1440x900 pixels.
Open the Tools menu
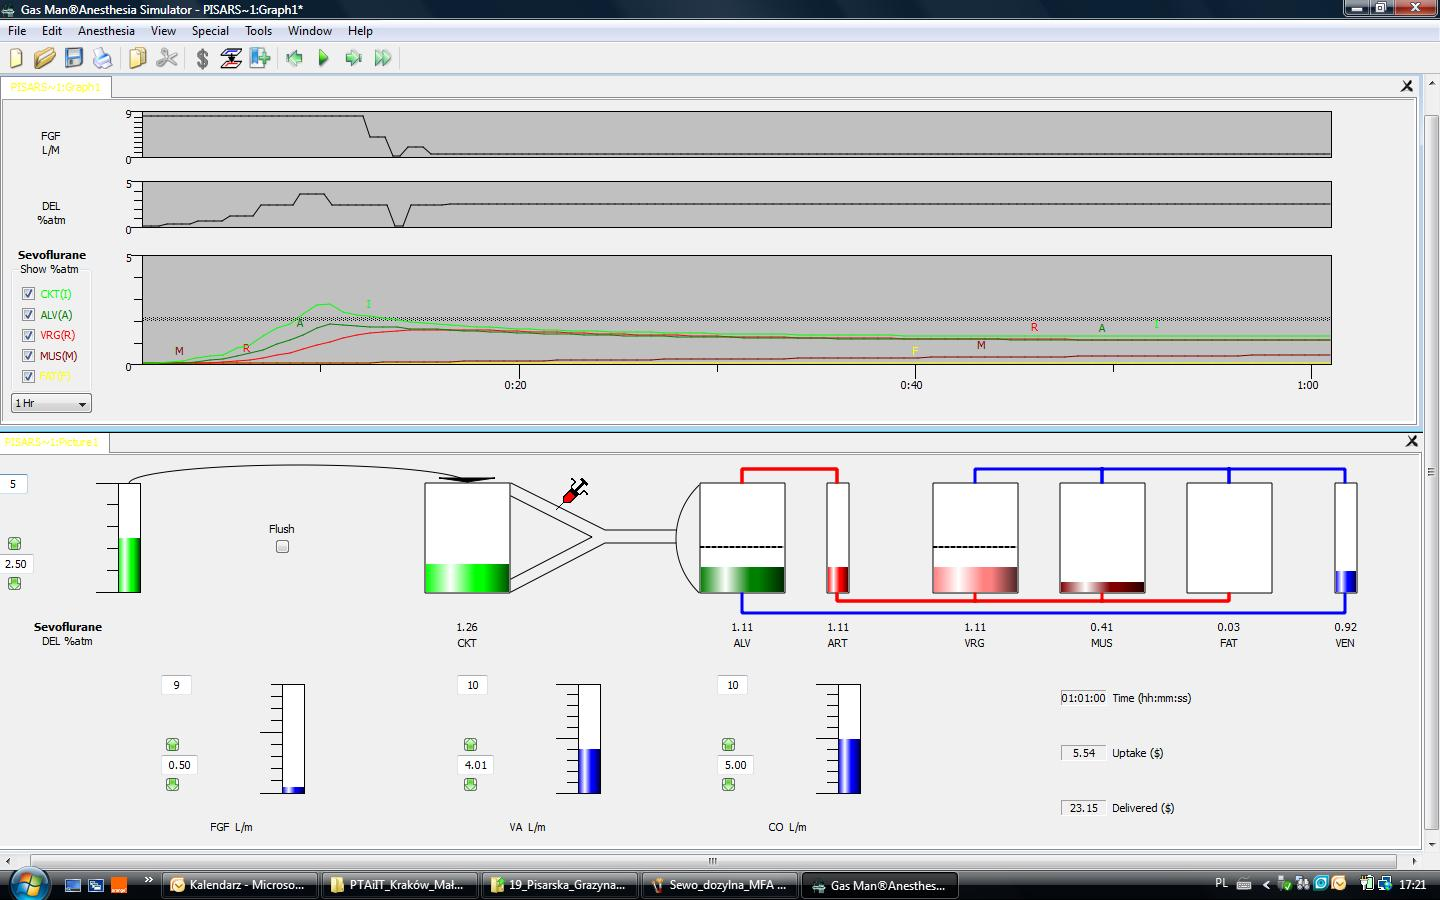click(258, 31)
